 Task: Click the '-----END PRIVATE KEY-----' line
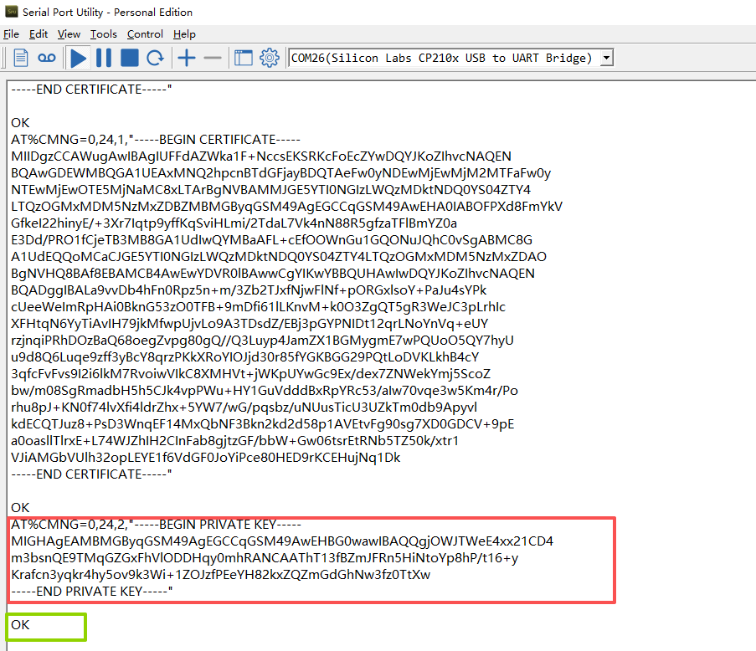[92, 591]
